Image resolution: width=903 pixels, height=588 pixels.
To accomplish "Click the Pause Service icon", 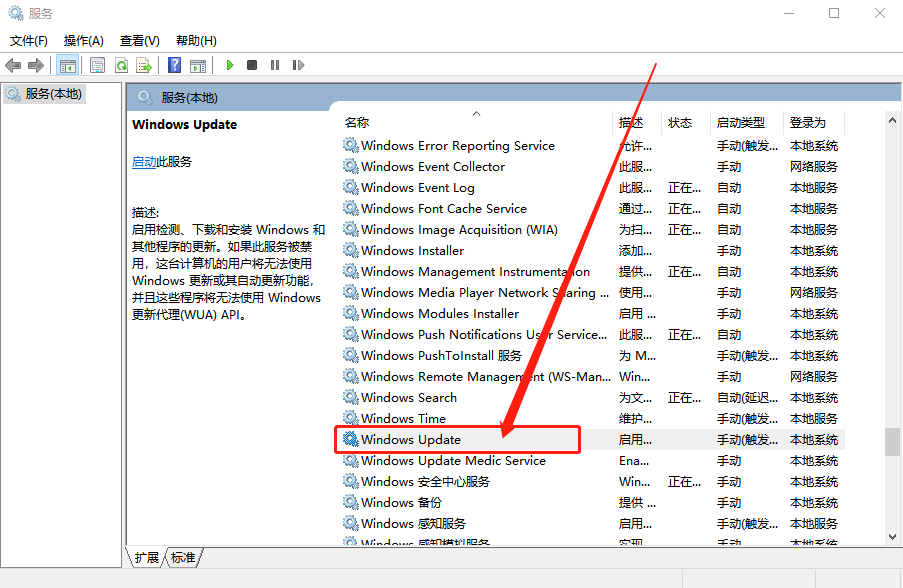I will tap(275, 64).
